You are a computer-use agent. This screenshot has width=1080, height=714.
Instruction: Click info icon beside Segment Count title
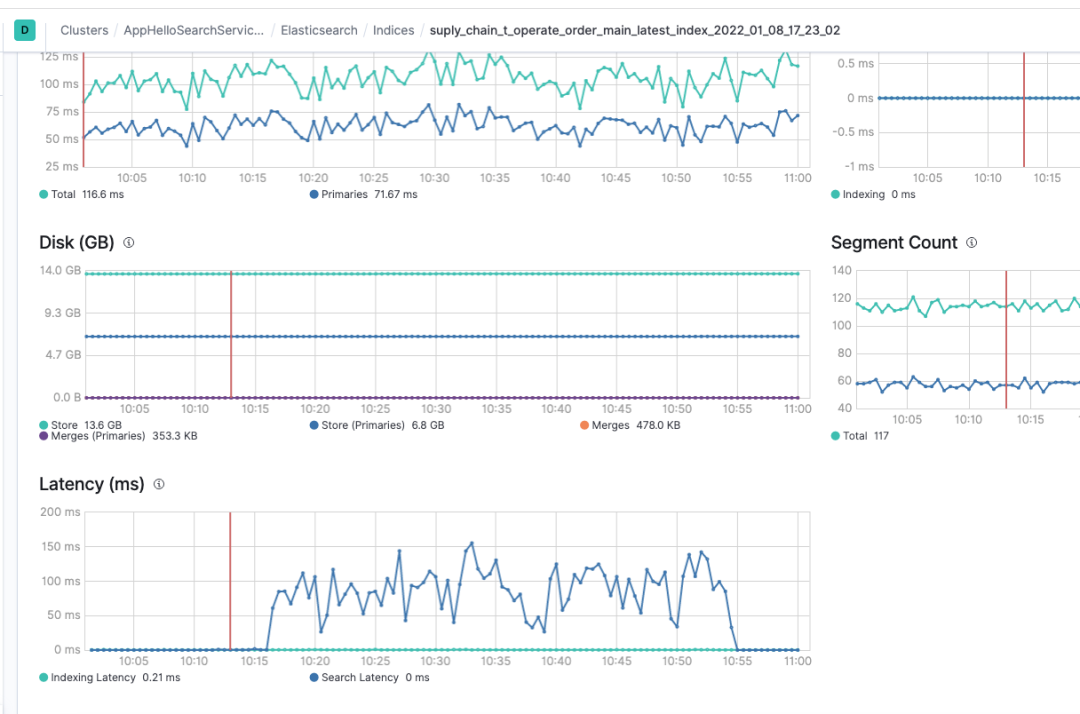tap(972, 243)
